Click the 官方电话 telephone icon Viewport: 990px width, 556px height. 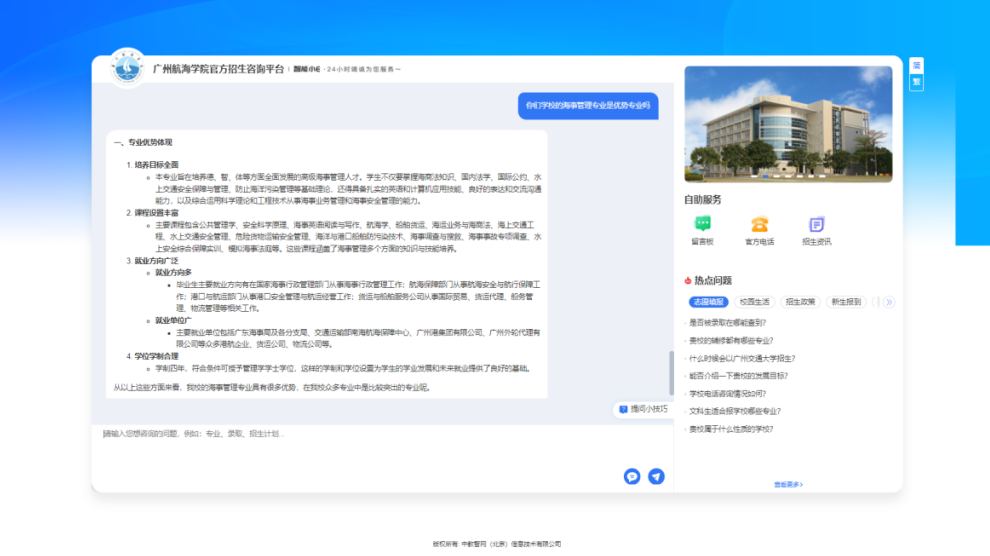[759, 225]
